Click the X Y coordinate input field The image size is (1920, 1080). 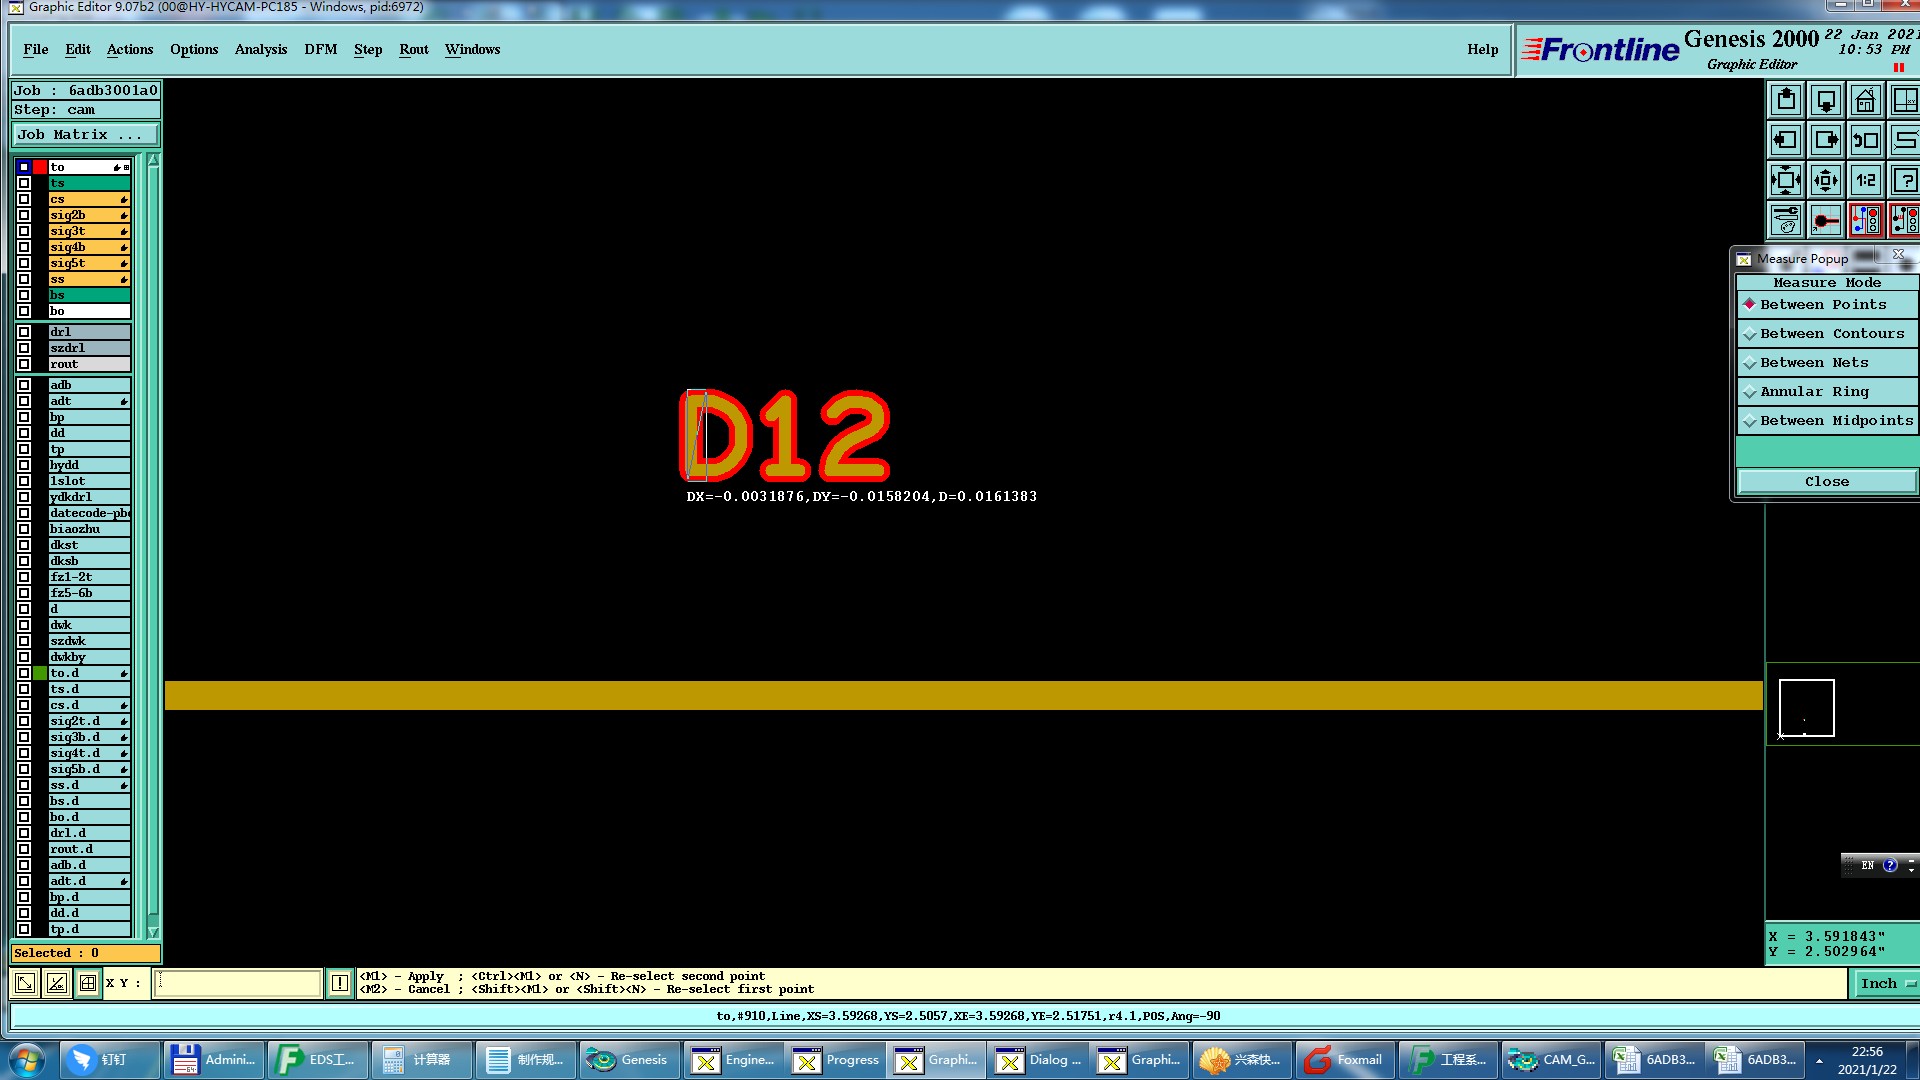238,983
